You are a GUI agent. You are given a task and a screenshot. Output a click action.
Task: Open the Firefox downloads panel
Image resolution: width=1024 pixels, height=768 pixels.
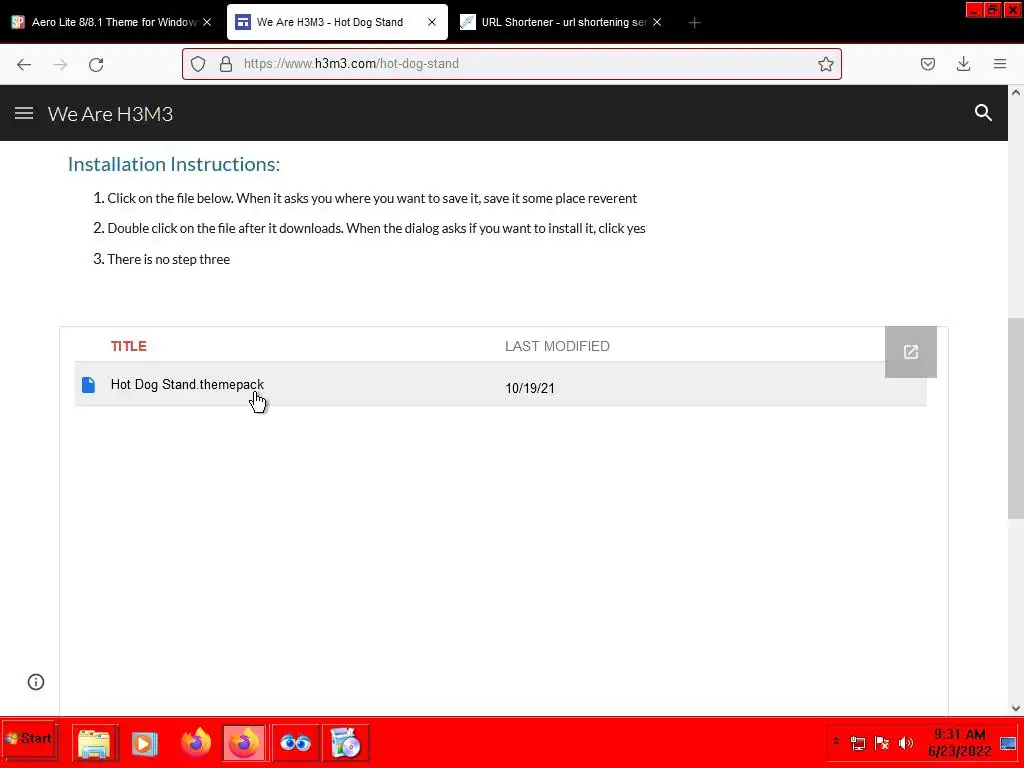pyautogui.click(x=963, y=64)
